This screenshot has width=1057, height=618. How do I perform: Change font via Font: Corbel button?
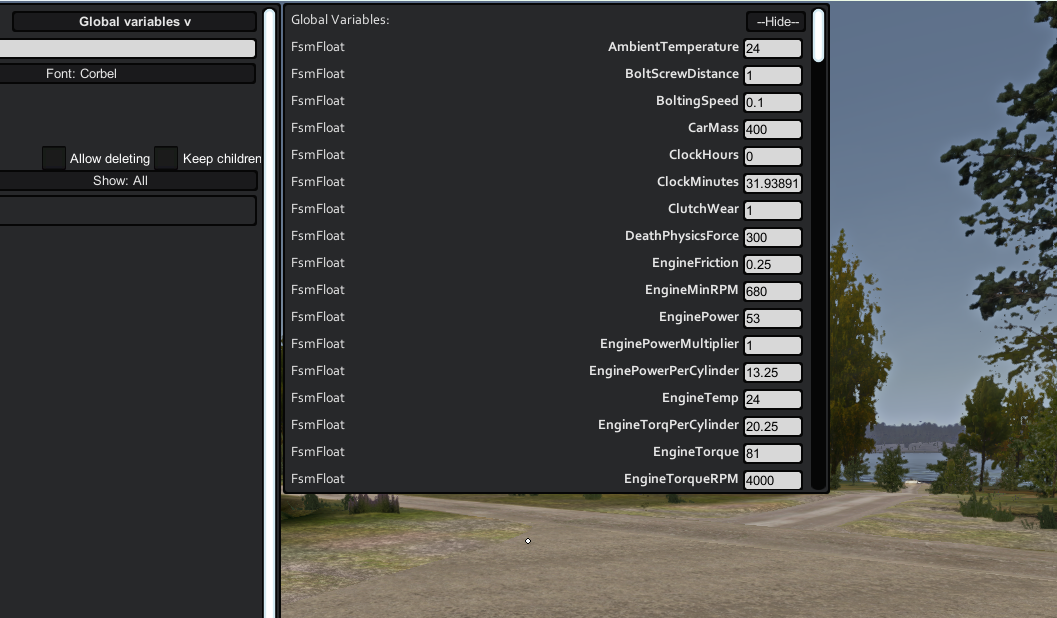pos(127,73)
